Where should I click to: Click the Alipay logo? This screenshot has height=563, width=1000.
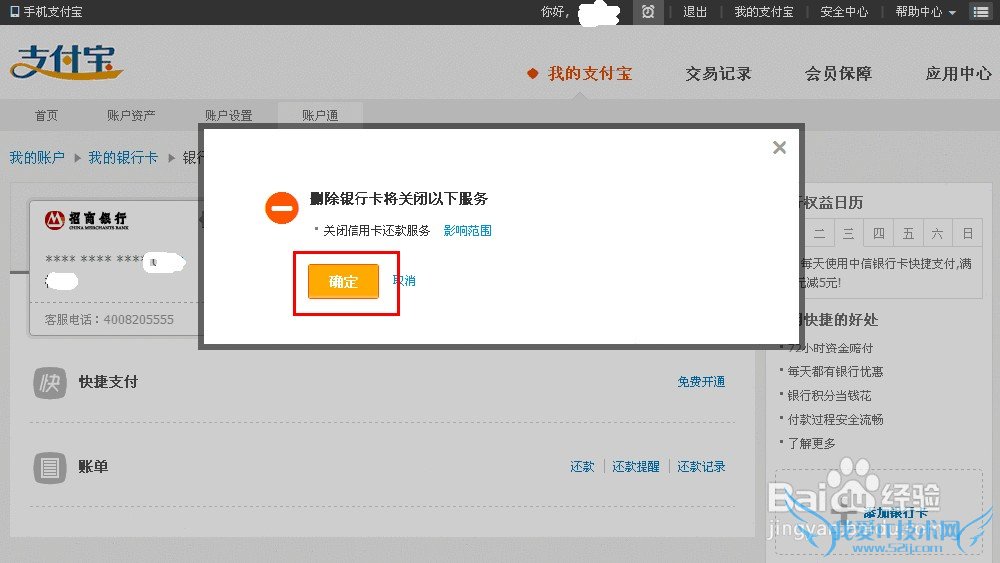click(x=66, y=62)
